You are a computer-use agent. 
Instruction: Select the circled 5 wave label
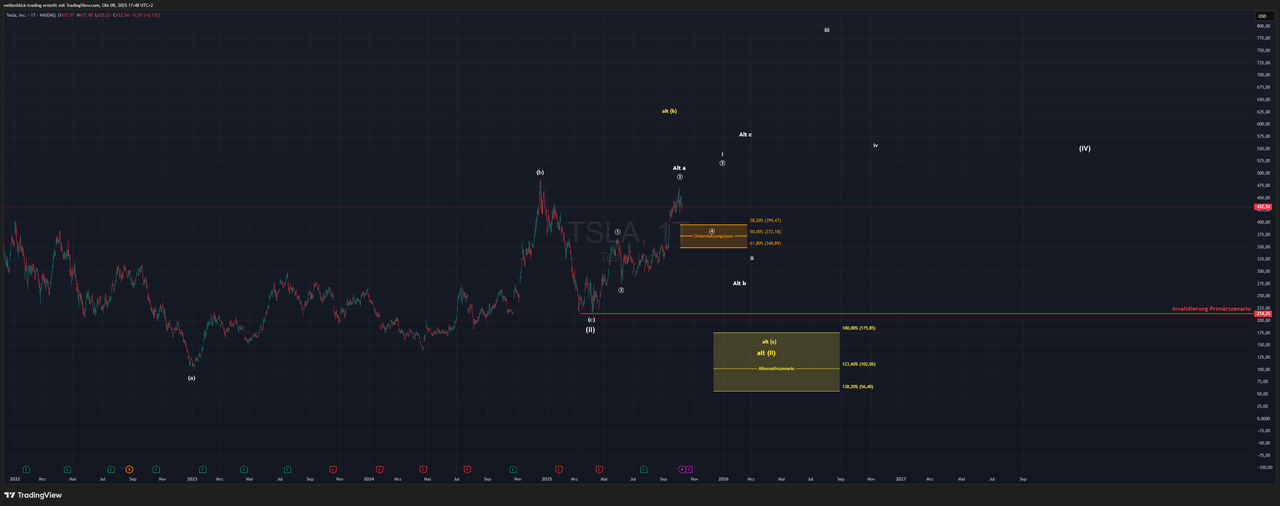click(722, 163)
